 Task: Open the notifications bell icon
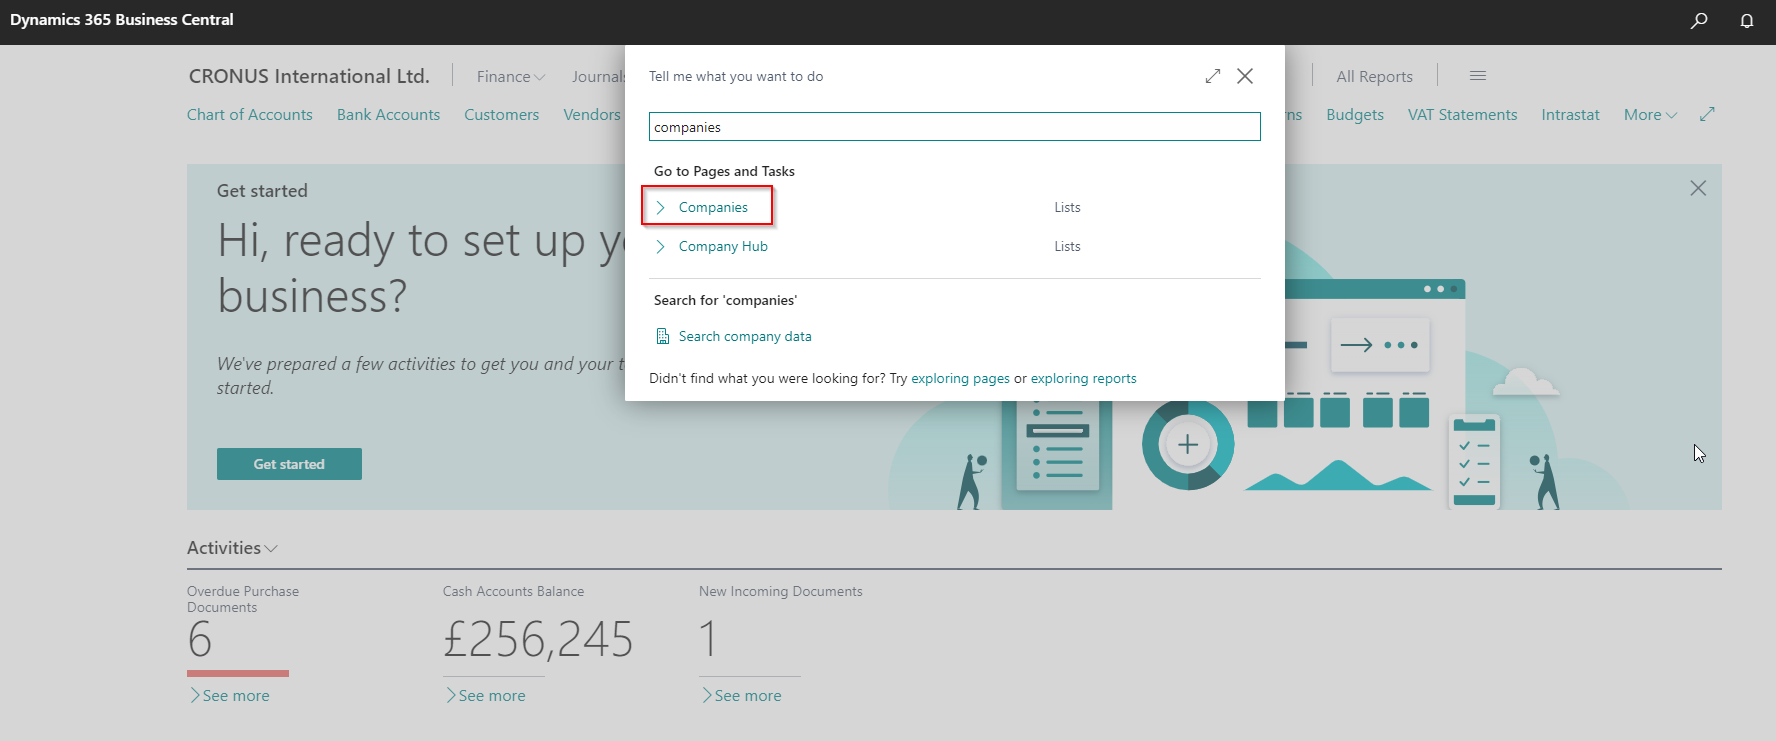coord(1747,20)
